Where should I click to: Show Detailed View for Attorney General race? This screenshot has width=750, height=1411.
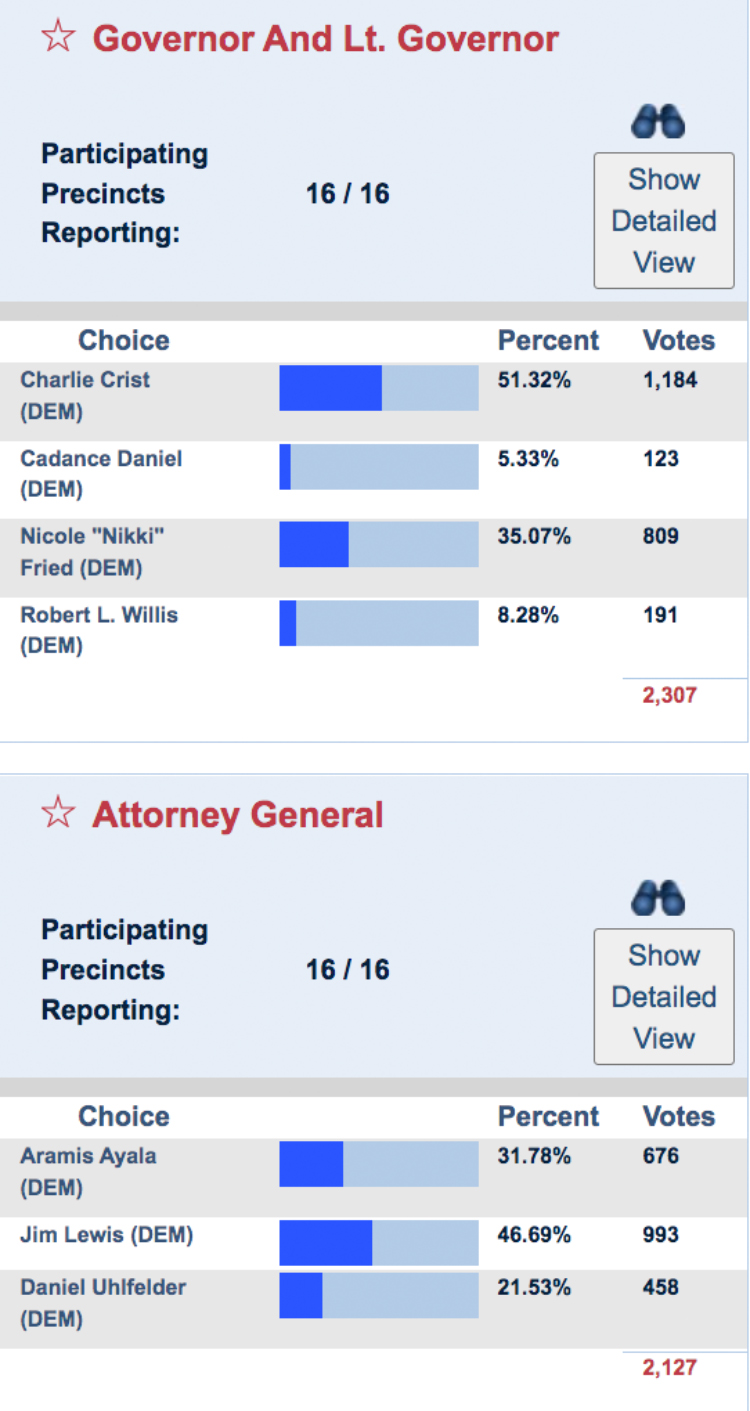click(x=664, y=997)
